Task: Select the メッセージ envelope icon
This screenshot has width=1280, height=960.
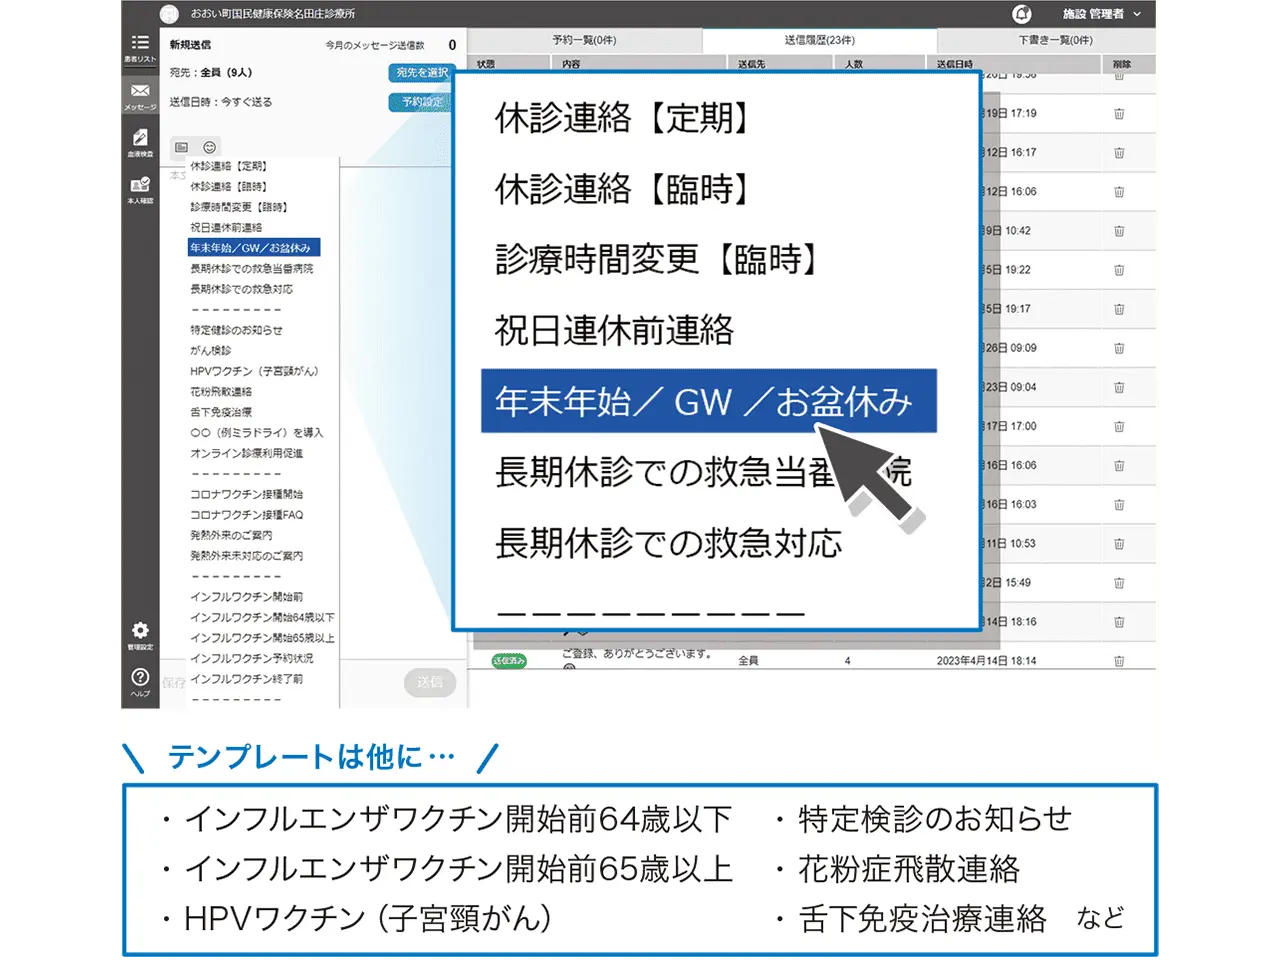Action: point(140,95)
